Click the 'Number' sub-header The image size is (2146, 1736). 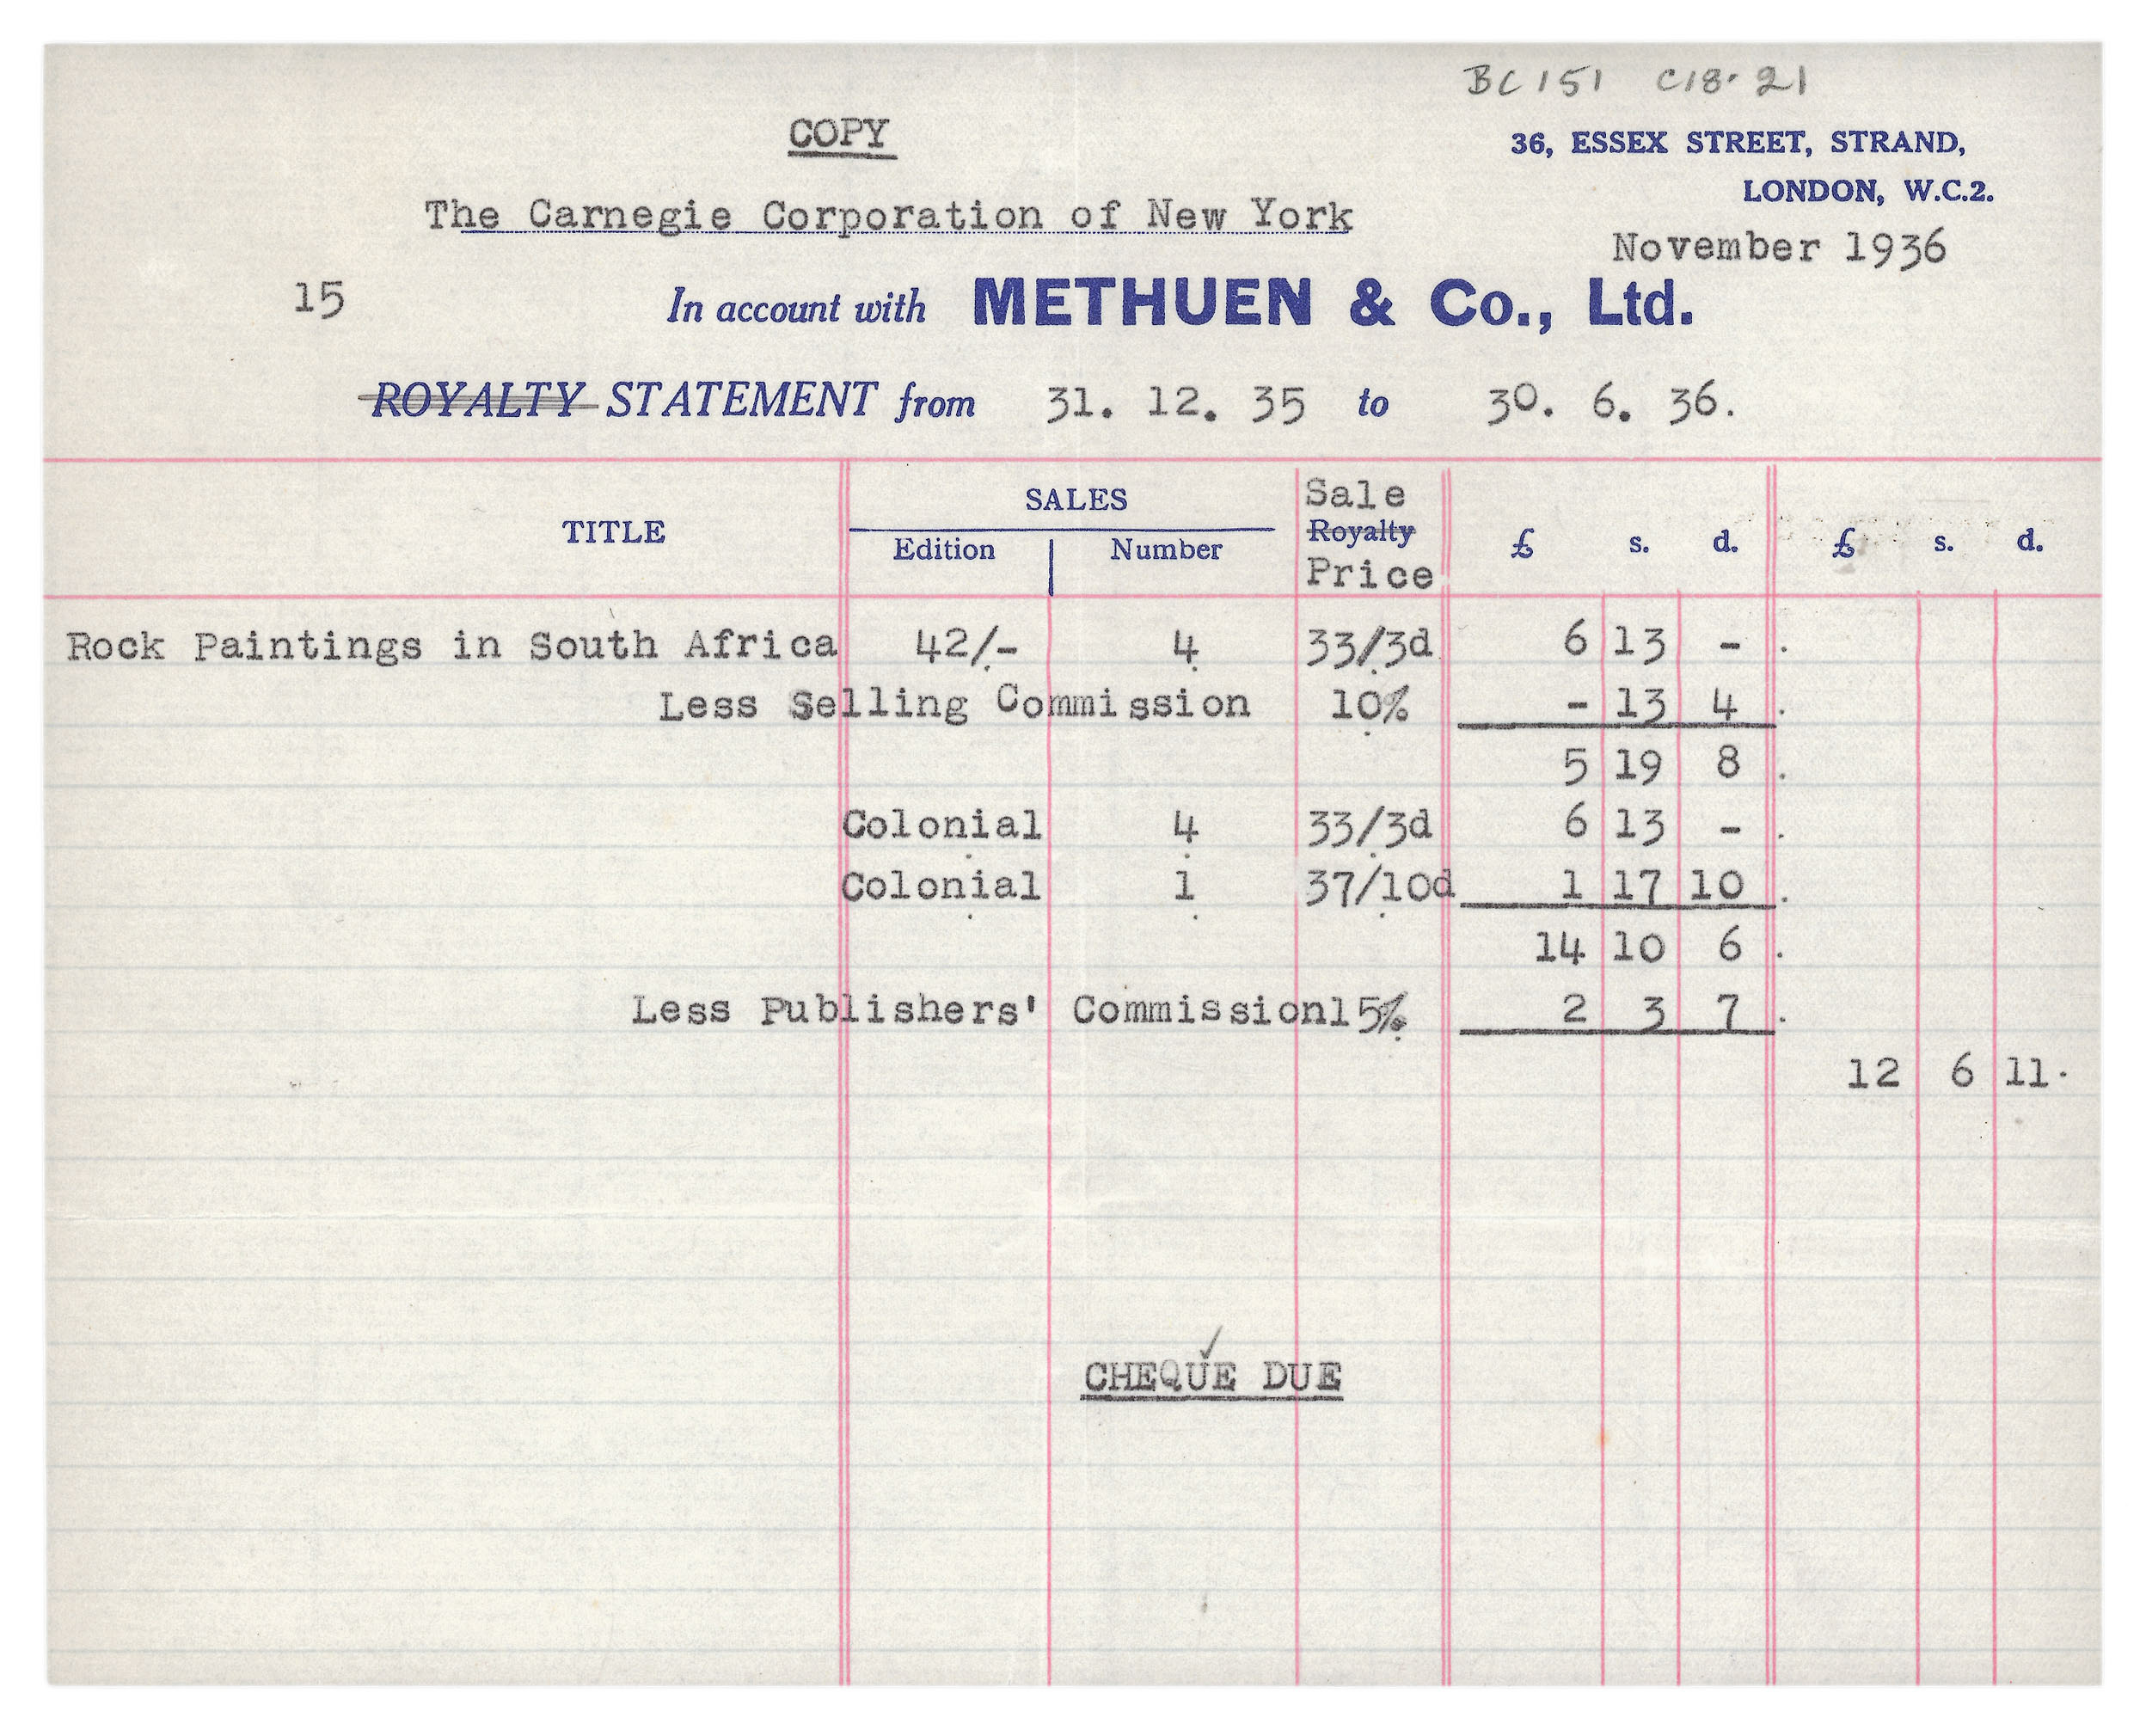pyautogui.click(x=1166, y=549)
